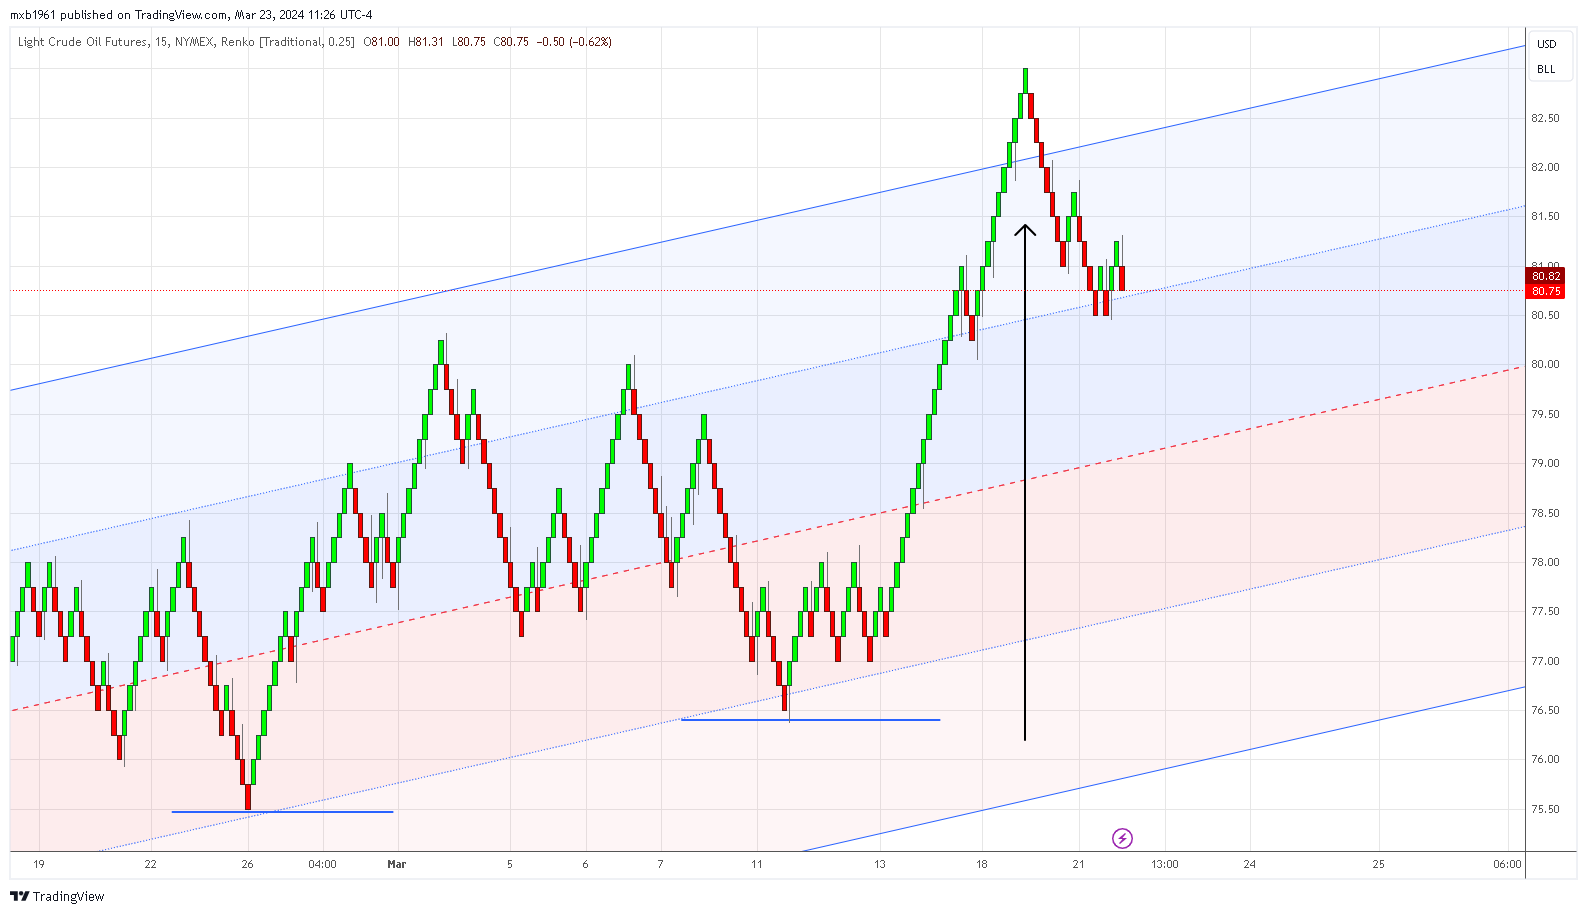Click the published-by header text with mxb1961
This screenshot has width=1587, height=914.
[191, 15]
